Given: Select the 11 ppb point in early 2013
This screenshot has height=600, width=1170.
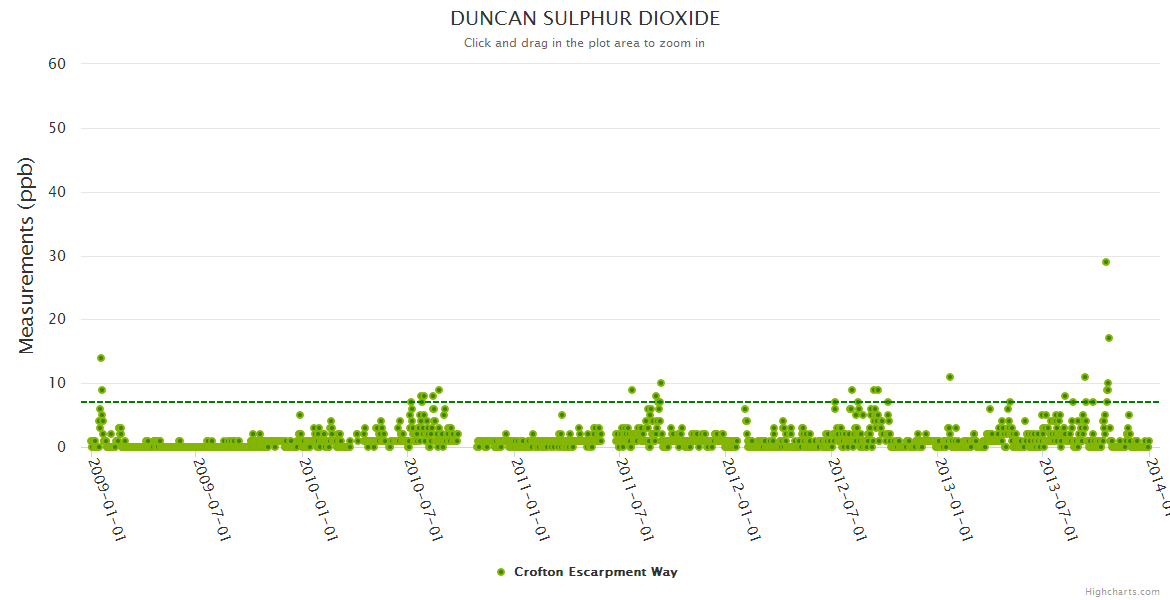Looking at the screenshot, I should tap(949, 377).
